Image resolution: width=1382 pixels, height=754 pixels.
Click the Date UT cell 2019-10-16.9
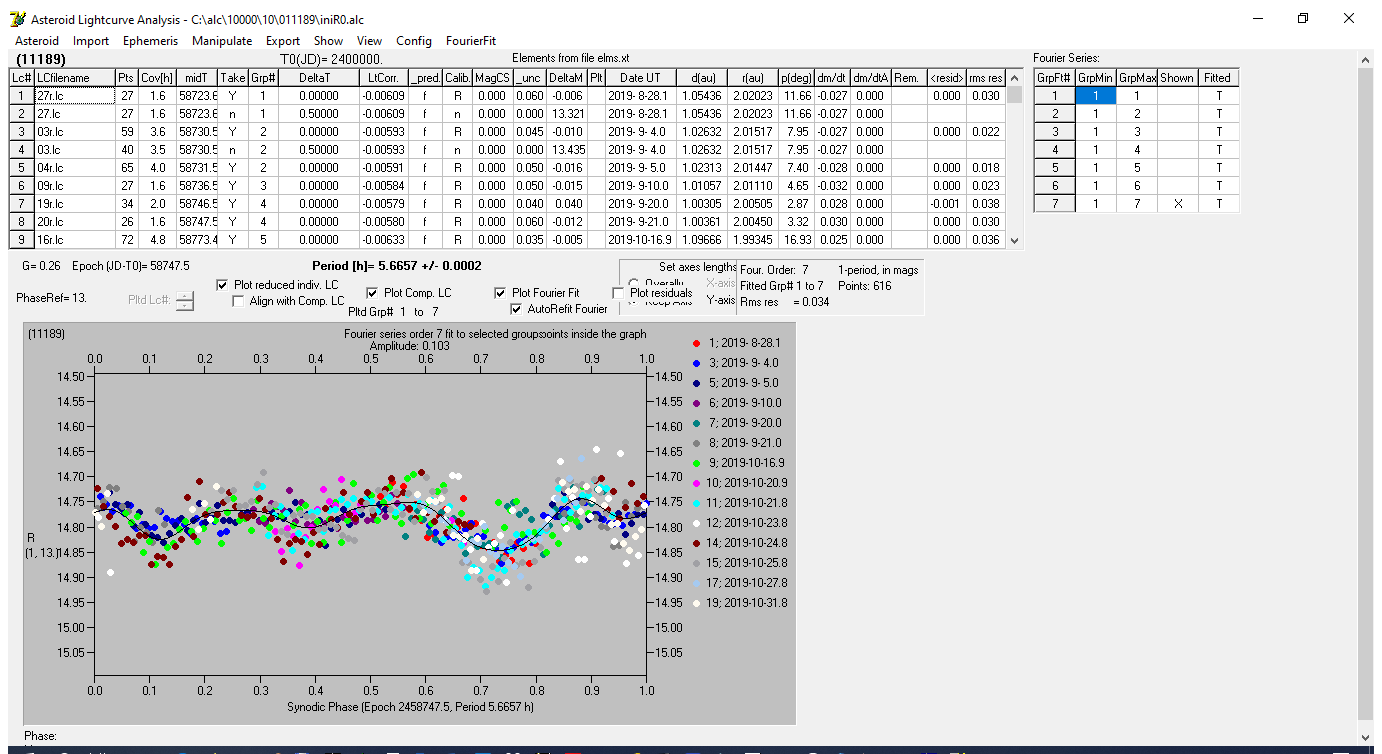pos(640,240)
